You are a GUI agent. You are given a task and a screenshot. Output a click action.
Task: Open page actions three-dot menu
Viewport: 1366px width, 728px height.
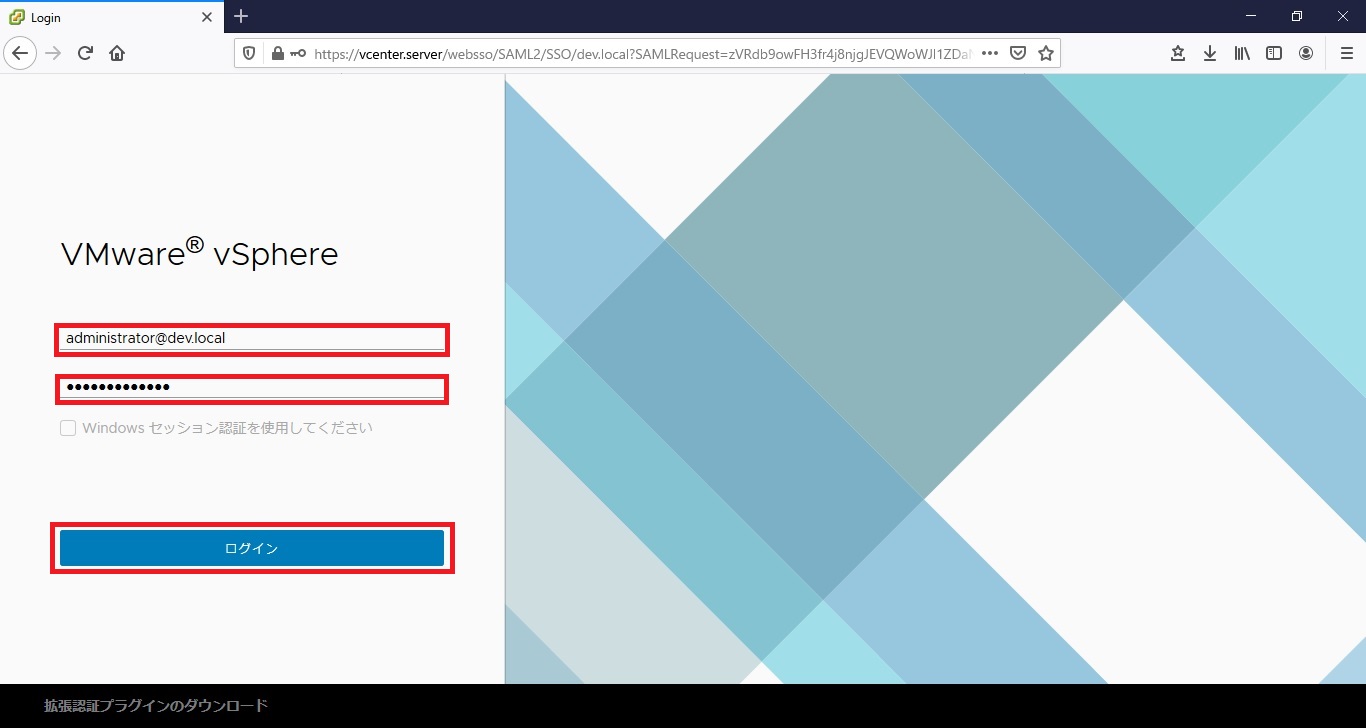989,54
